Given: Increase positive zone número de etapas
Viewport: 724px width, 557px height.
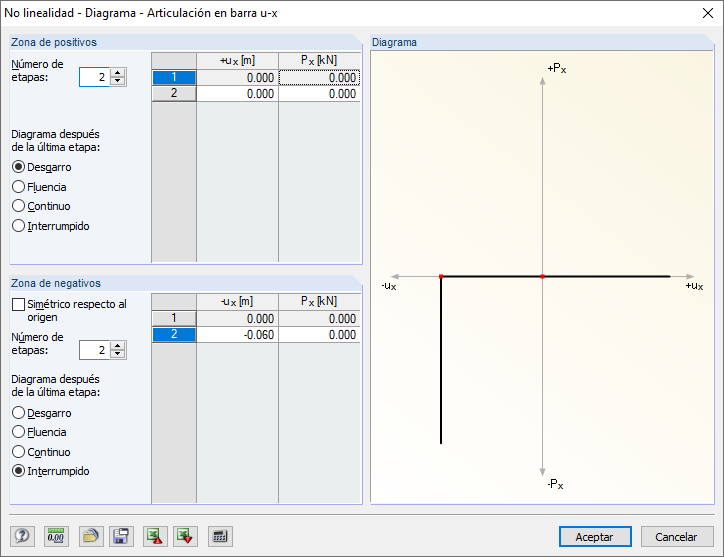Looking at the screenshot, I should pyautogui.click(x=118, y=73).
